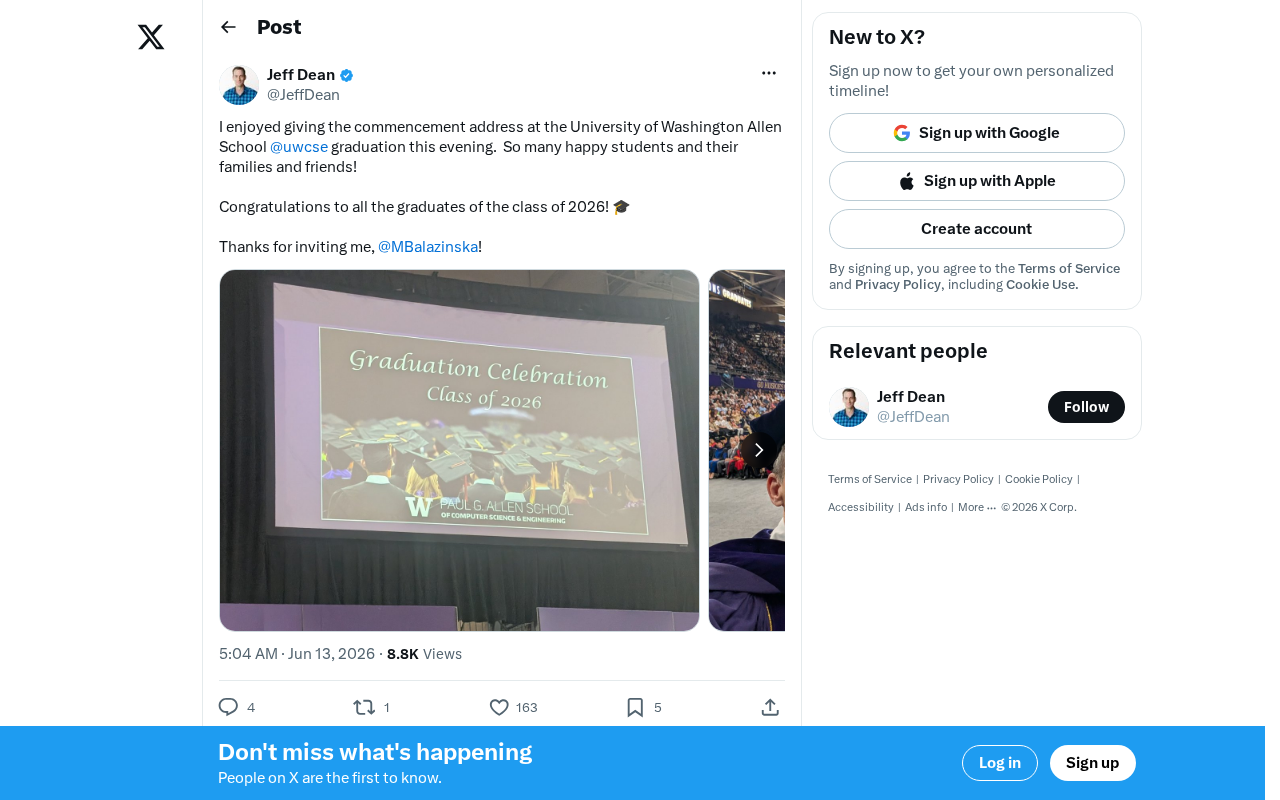Follow Jeff Dean
The height and width of the screenshot is (800, 1280).
pos(1086,407)
